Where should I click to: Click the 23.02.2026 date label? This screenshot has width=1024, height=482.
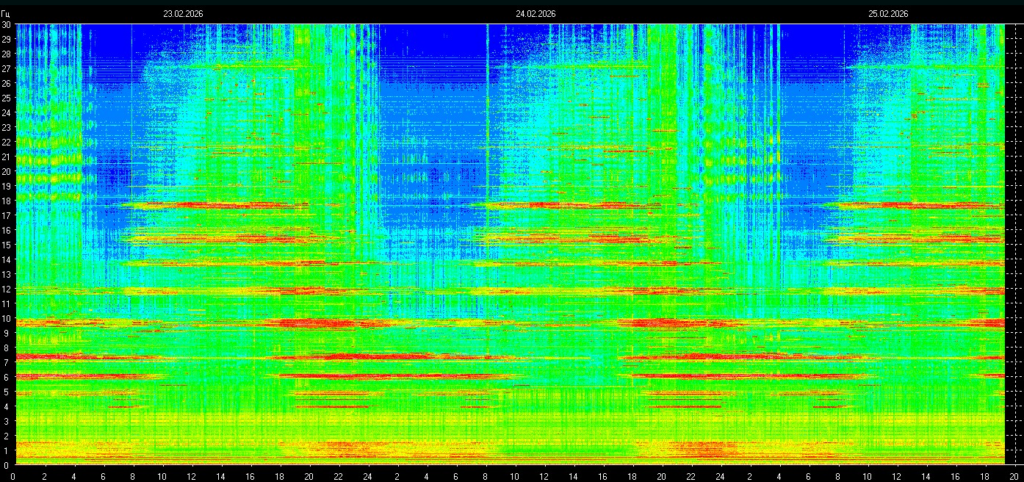[183, 14]
